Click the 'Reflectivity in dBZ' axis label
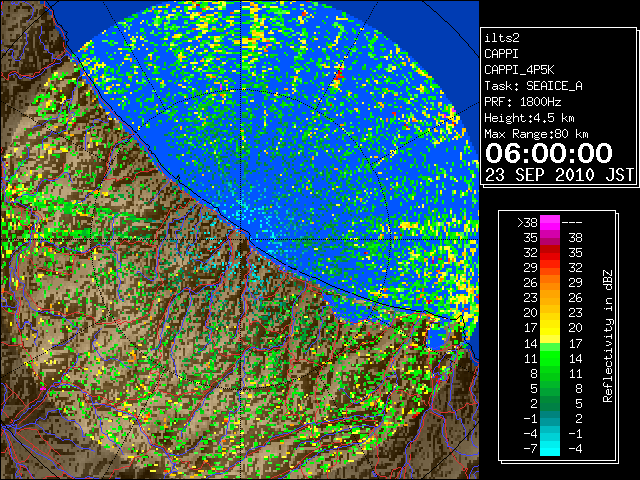 click(x=608, y=336)
